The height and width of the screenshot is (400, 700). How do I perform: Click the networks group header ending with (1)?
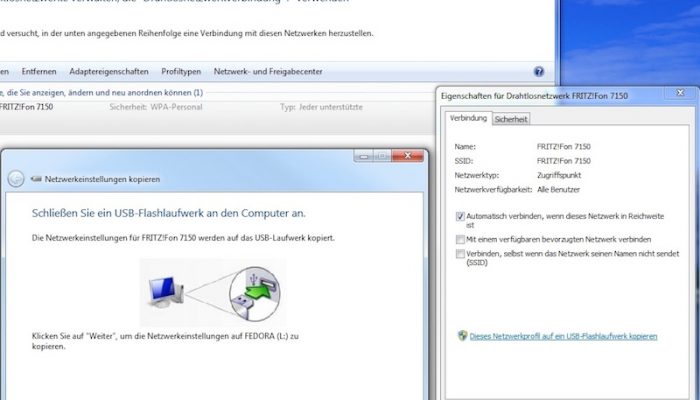(101, 93)
